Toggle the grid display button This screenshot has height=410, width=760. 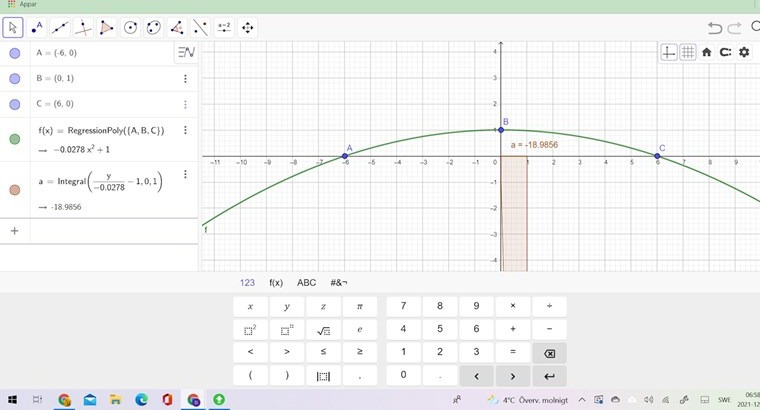(688, 52)
